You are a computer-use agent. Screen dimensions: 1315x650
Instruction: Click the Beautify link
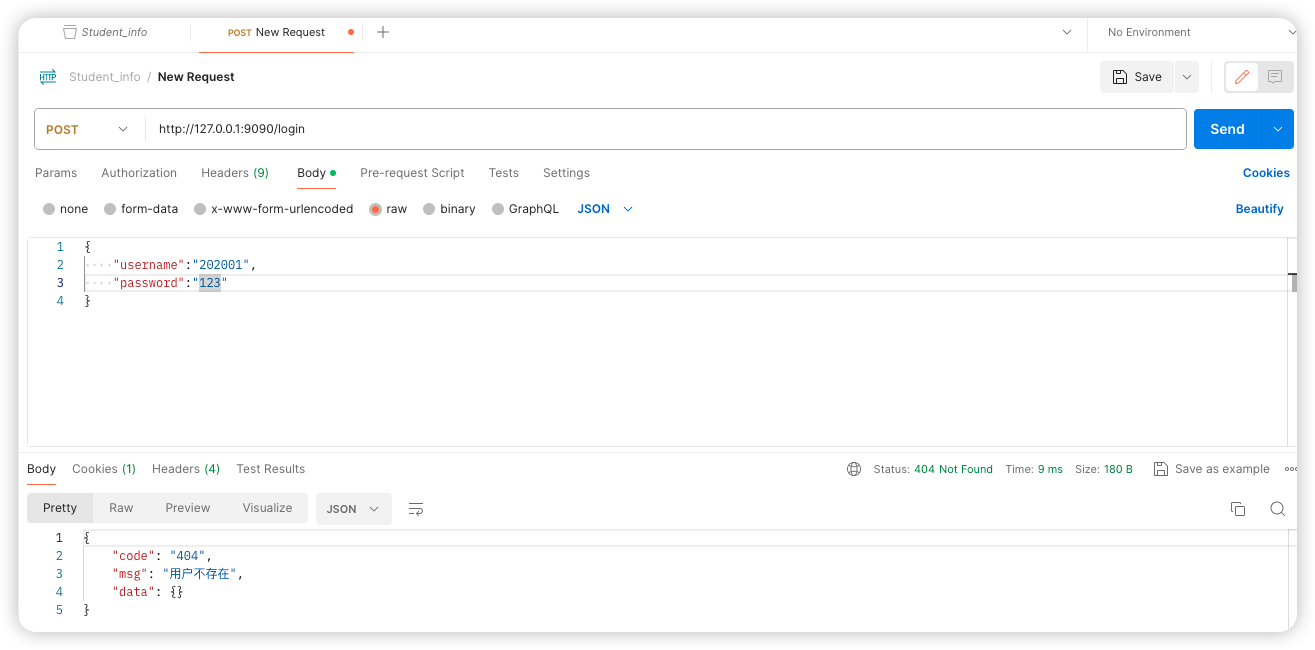pyautogui.click(x=1259, y=209)
